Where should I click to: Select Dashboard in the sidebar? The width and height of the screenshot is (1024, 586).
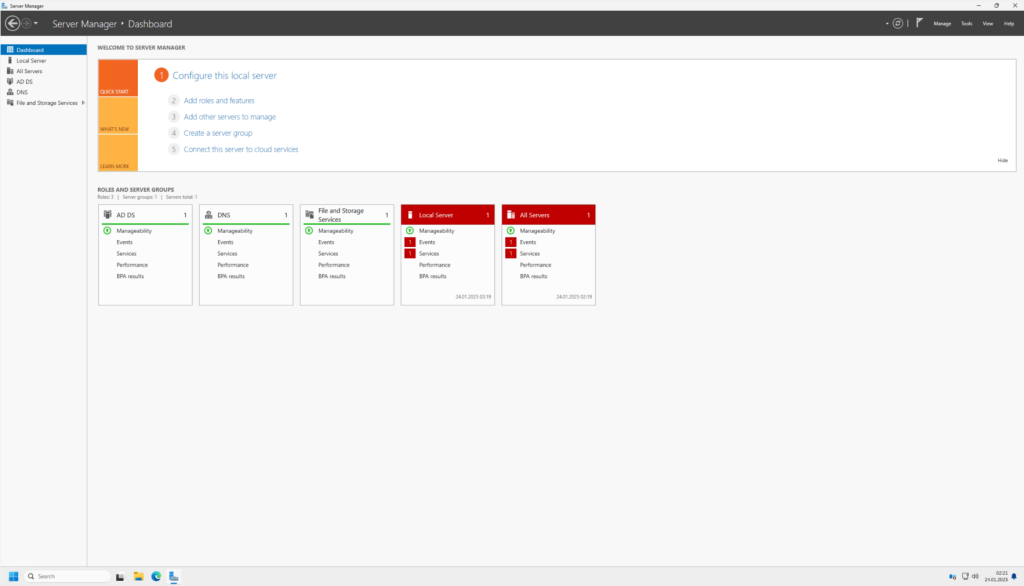[44, 50]
